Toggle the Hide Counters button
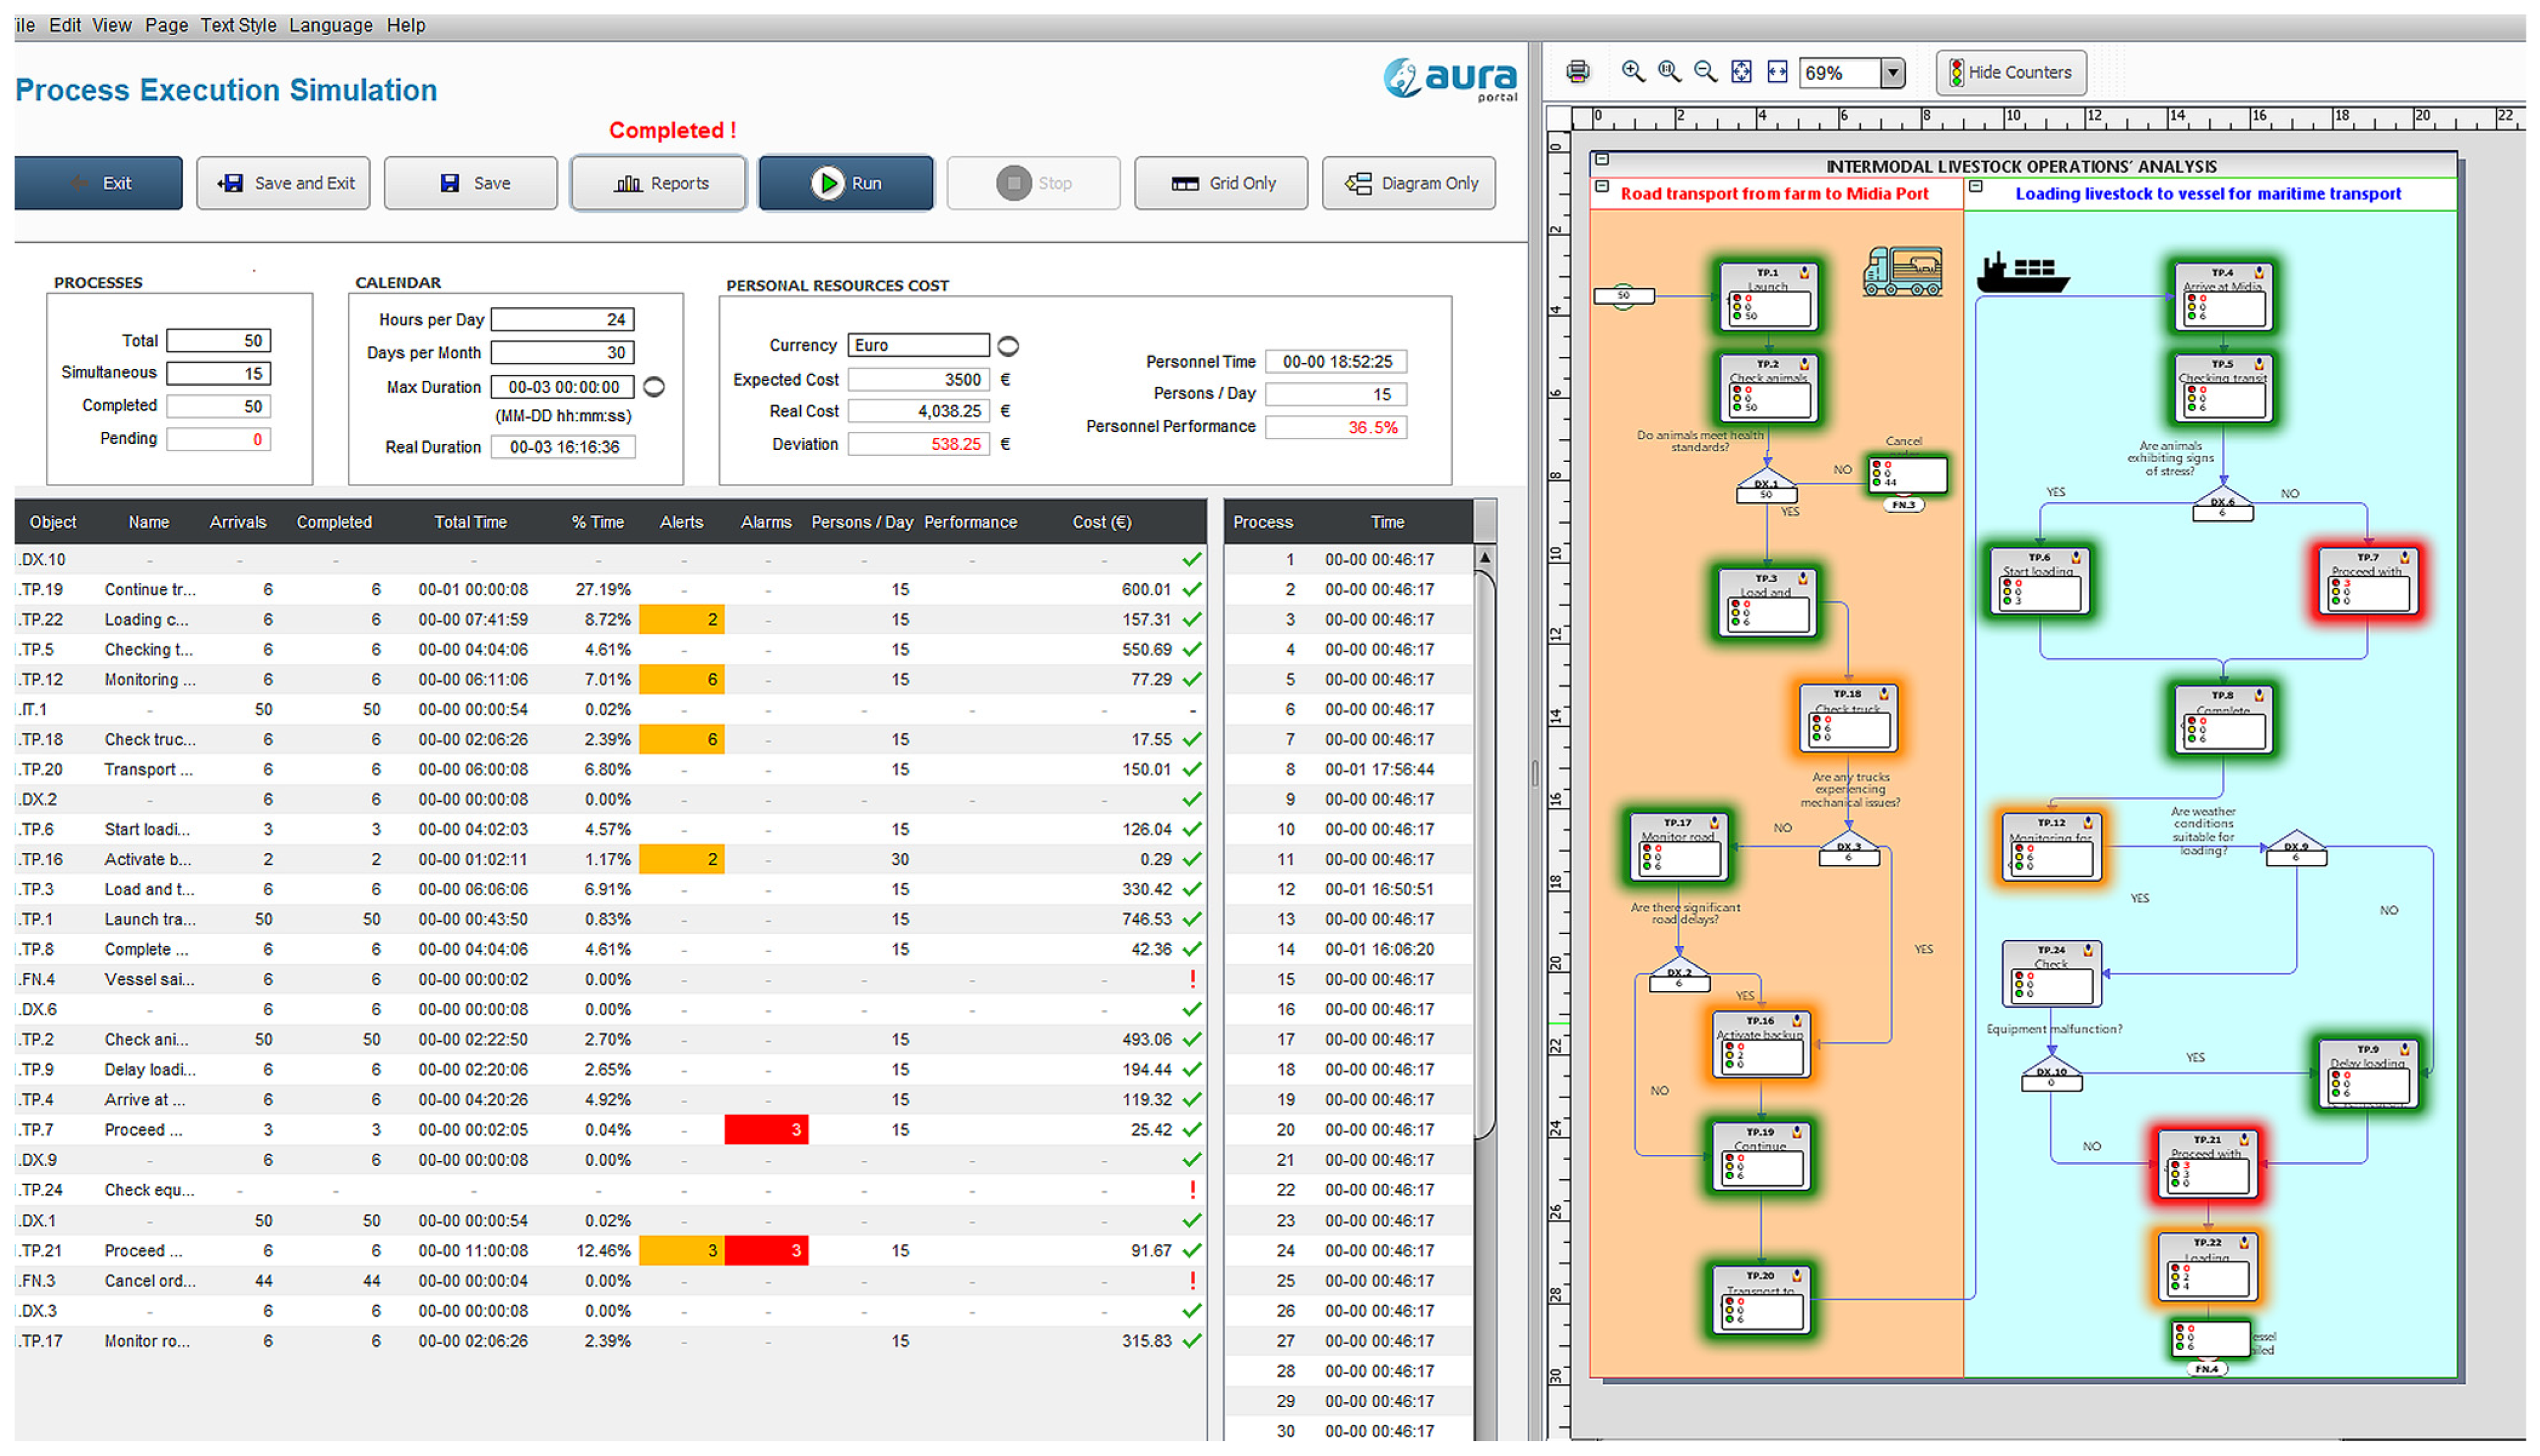The width and height of the screenshot is (2540, 1456). (2010, 73)
